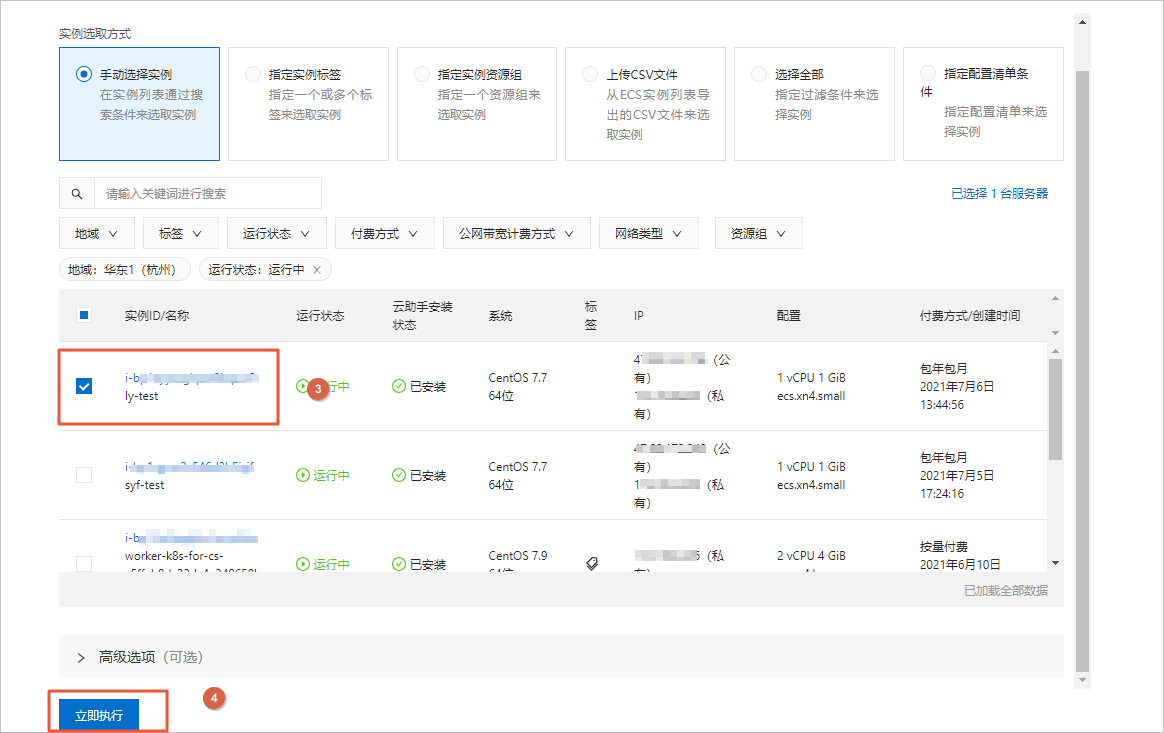Open the 资源组 filter dropdown
This screenshot has height=733, width=1164.
pyautogui.click(x=758, y=233)
